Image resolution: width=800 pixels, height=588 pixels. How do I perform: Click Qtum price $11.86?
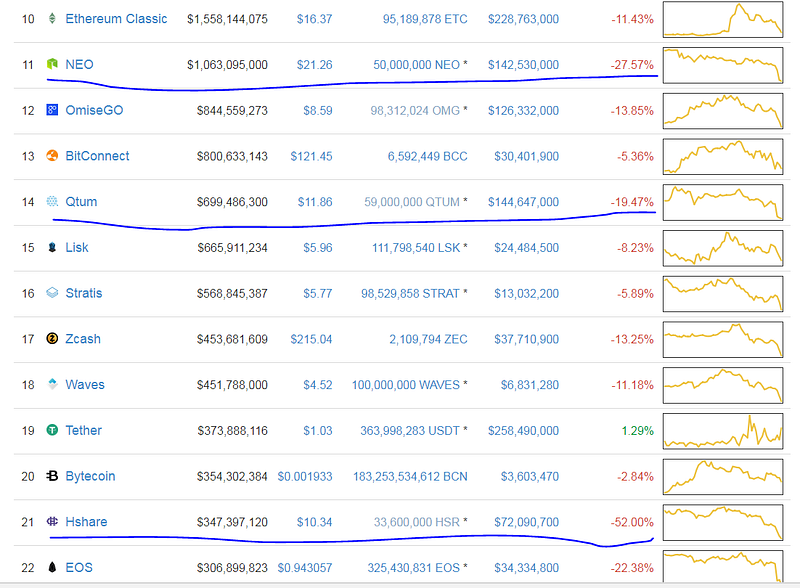pos(315,202)
